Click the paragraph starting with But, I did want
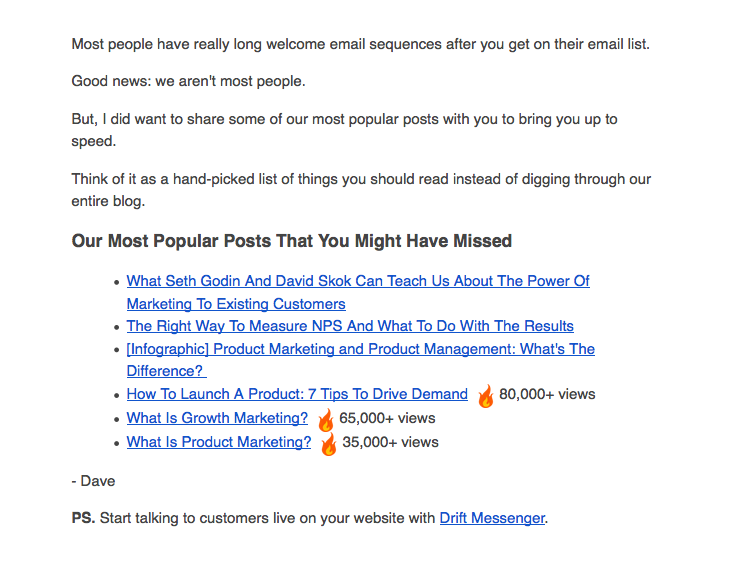The image size is (734, 566). pyautogui.click(x=344, y=119)
